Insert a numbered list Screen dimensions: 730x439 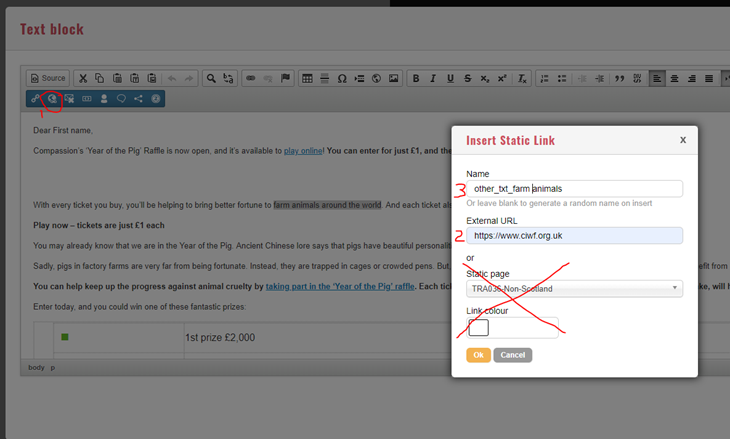click(x=544, y=78)
